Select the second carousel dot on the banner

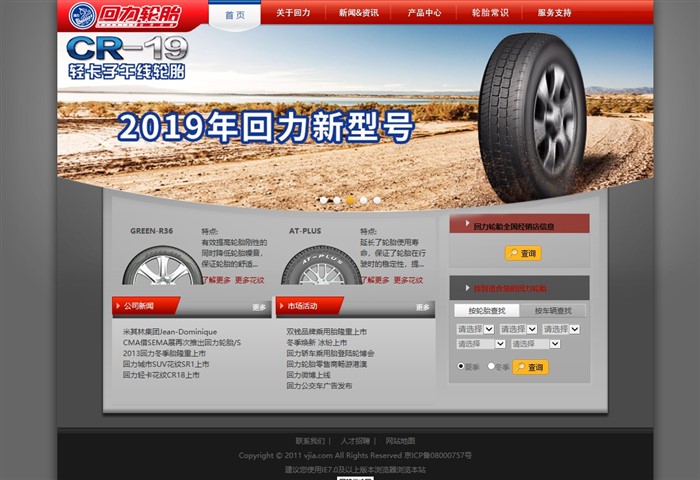pos(337,200)
